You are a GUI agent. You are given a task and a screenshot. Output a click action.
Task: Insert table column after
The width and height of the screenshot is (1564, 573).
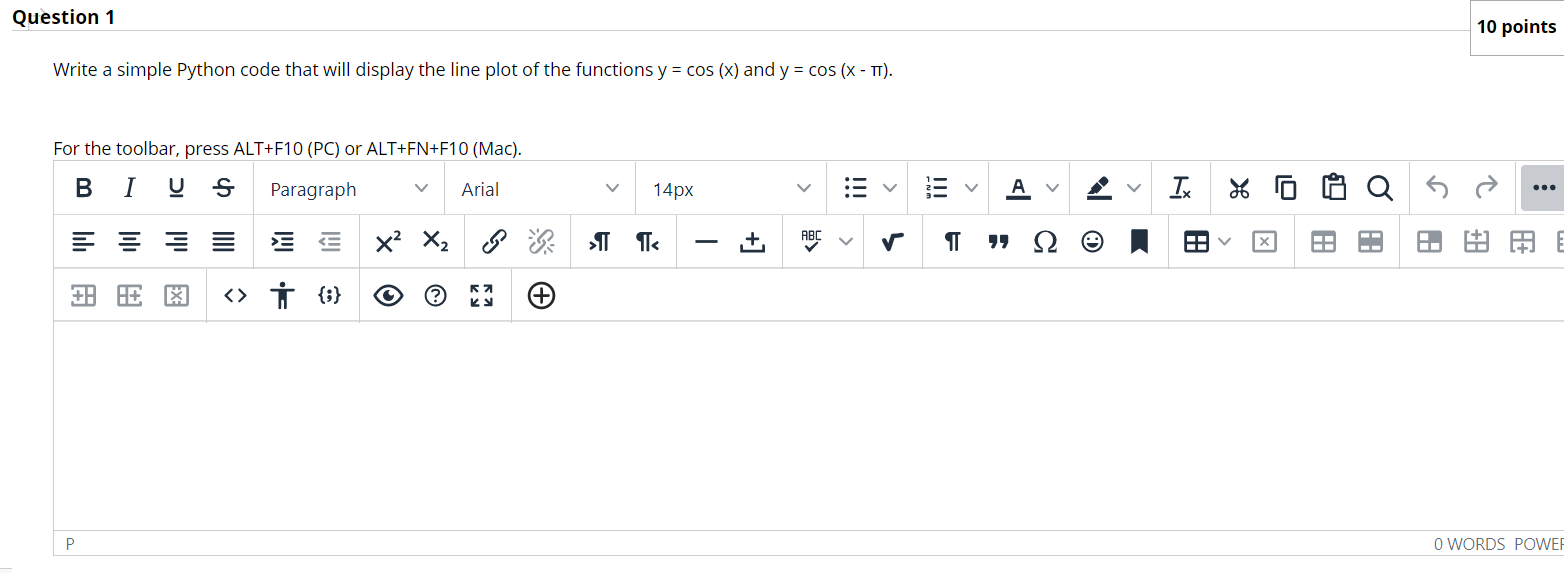130,295
